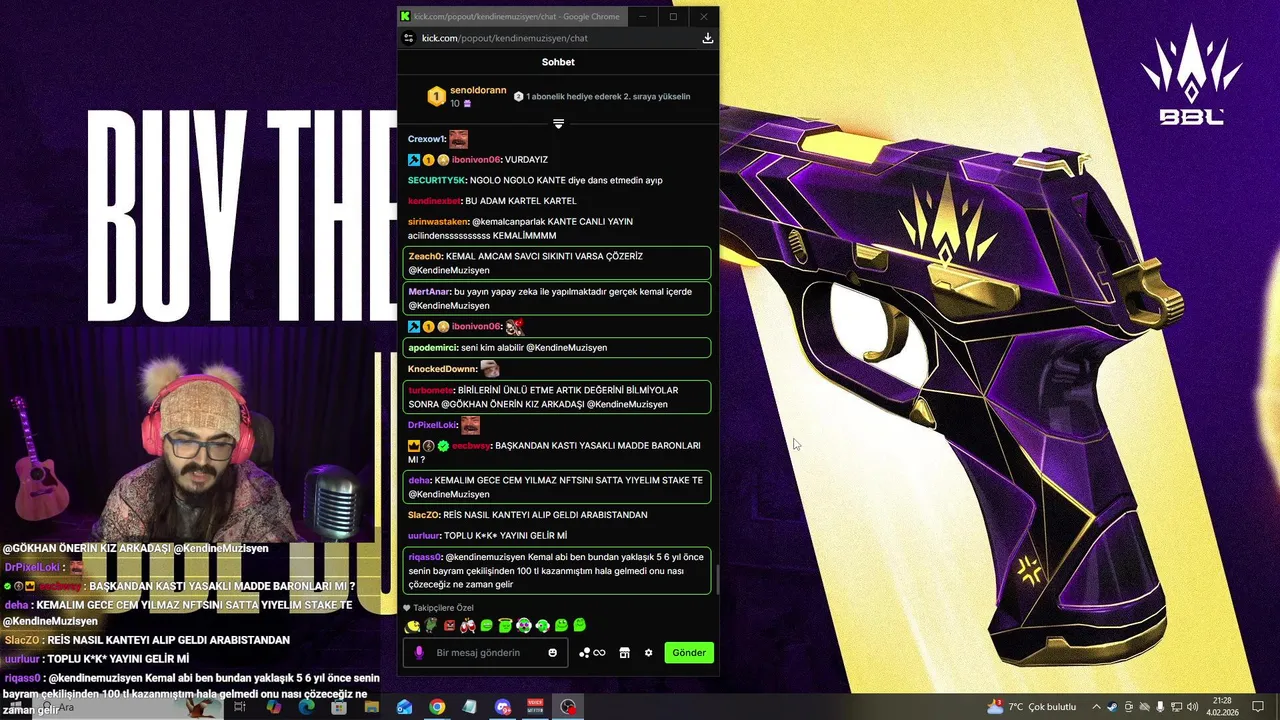Open the channel points infinity icon
The width and height of the screenshot is (1280, 720).
click(599, 653)
